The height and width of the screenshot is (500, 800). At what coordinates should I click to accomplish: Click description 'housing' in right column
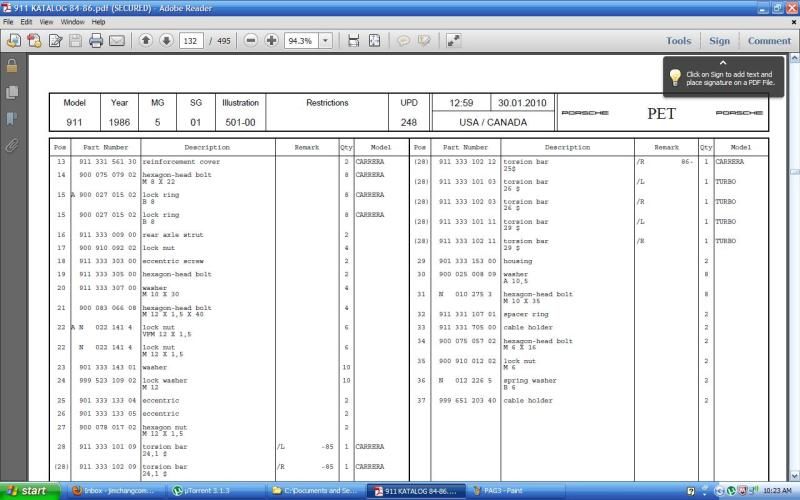[x=518, y=261]
